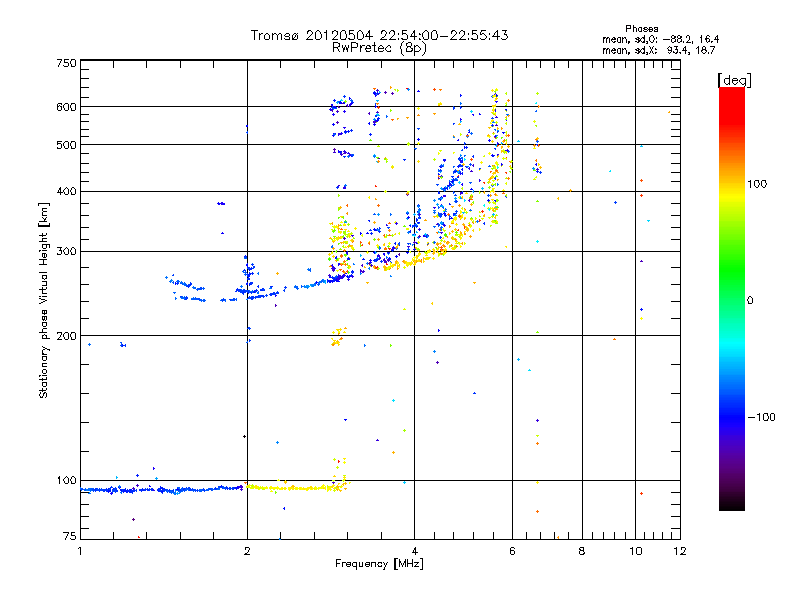Click the x-axis tick label '6'

tap(513, 551)
